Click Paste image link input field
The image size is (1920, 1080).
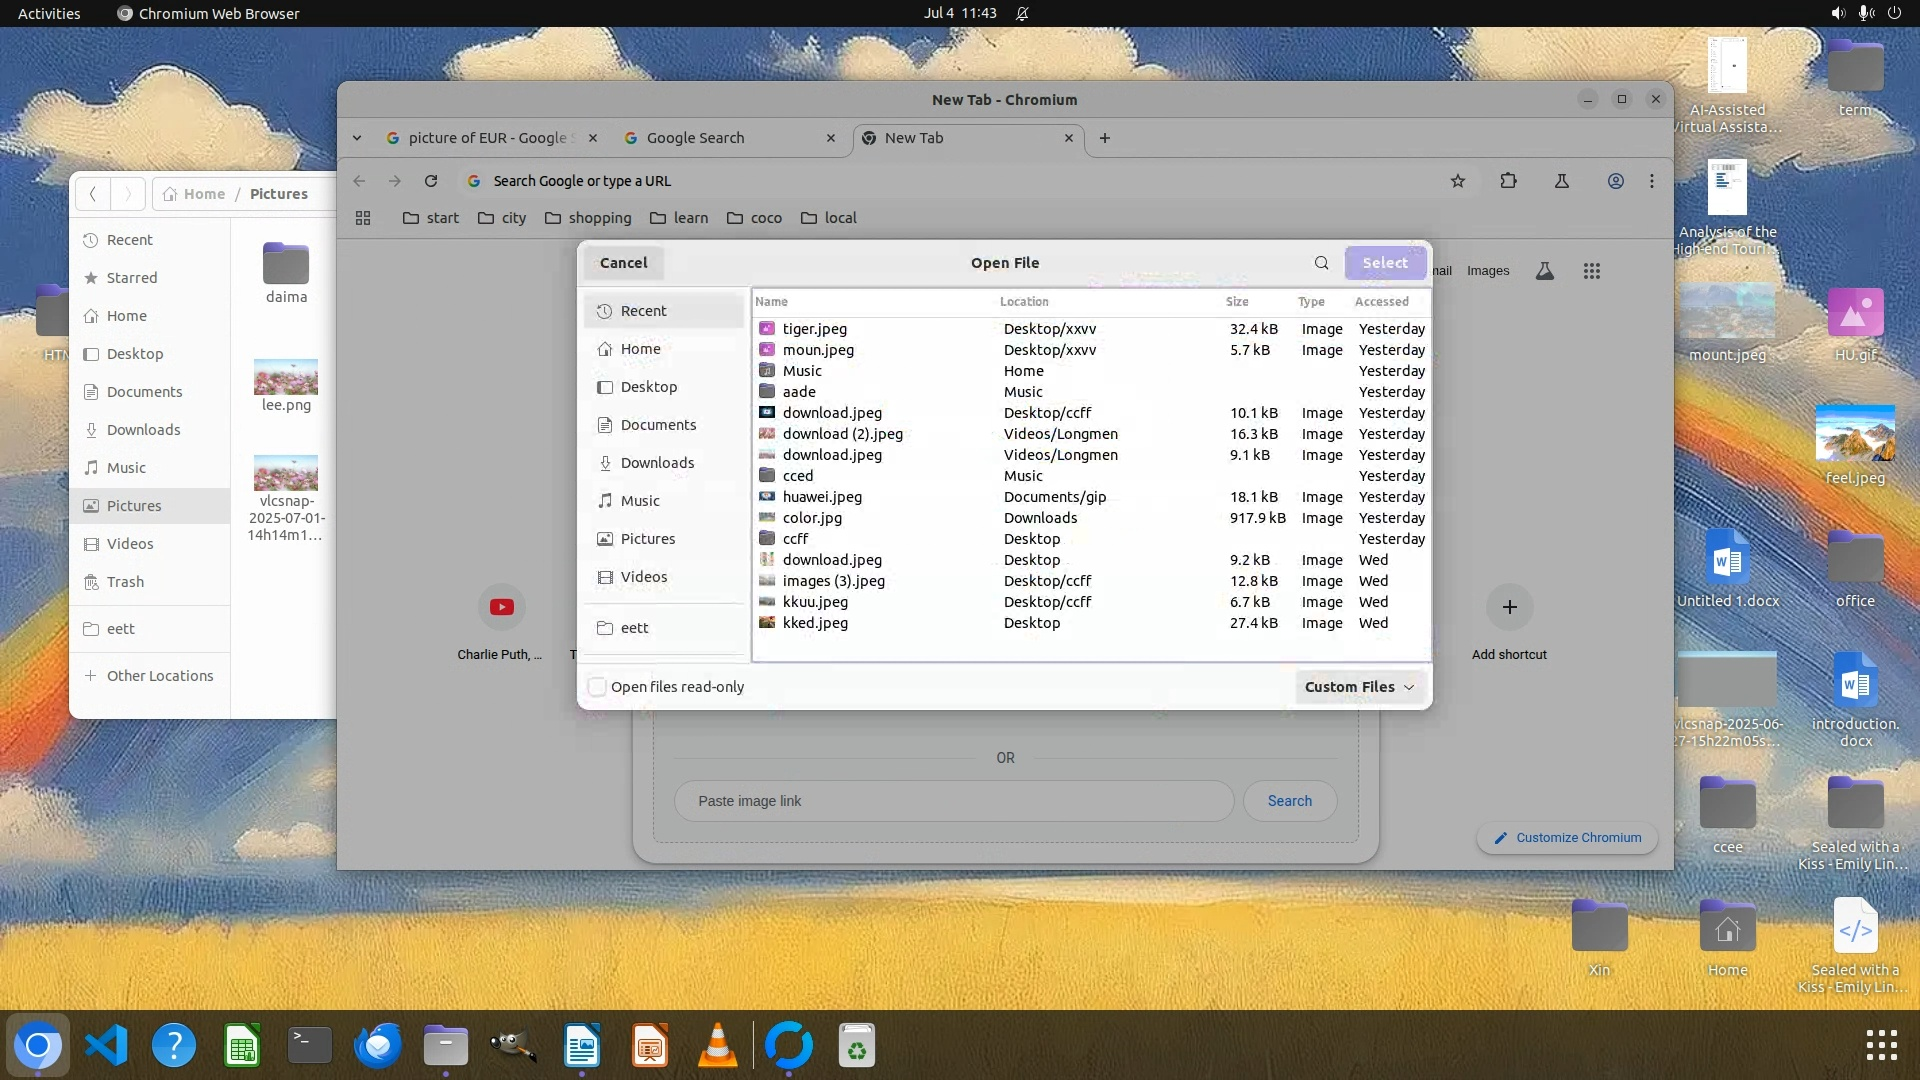[952, 801]
